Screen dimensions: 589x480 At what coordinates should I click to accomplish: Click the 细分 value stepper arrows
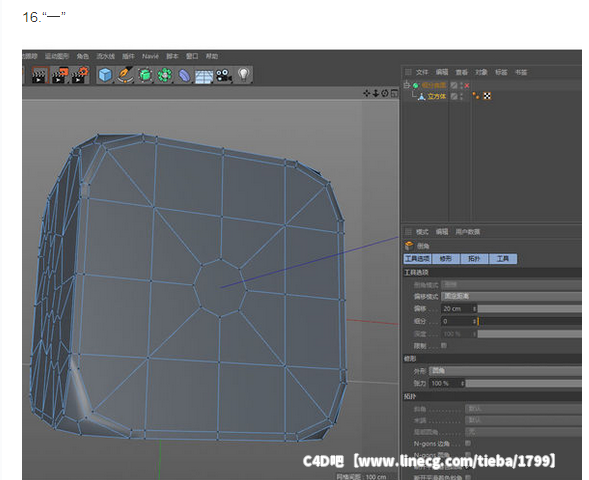tap(474, 322)
